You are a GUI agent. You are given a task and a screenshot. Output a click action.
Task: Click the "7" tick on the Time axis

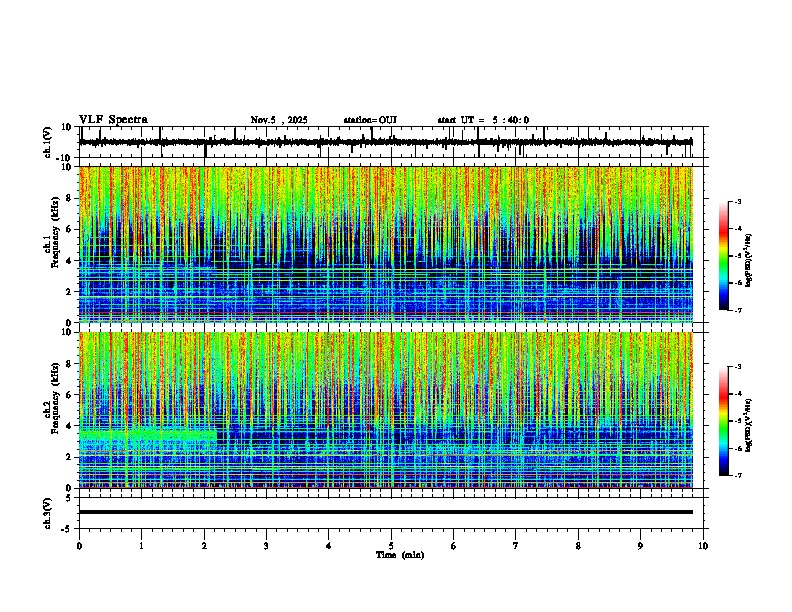[x=516, y=546]
